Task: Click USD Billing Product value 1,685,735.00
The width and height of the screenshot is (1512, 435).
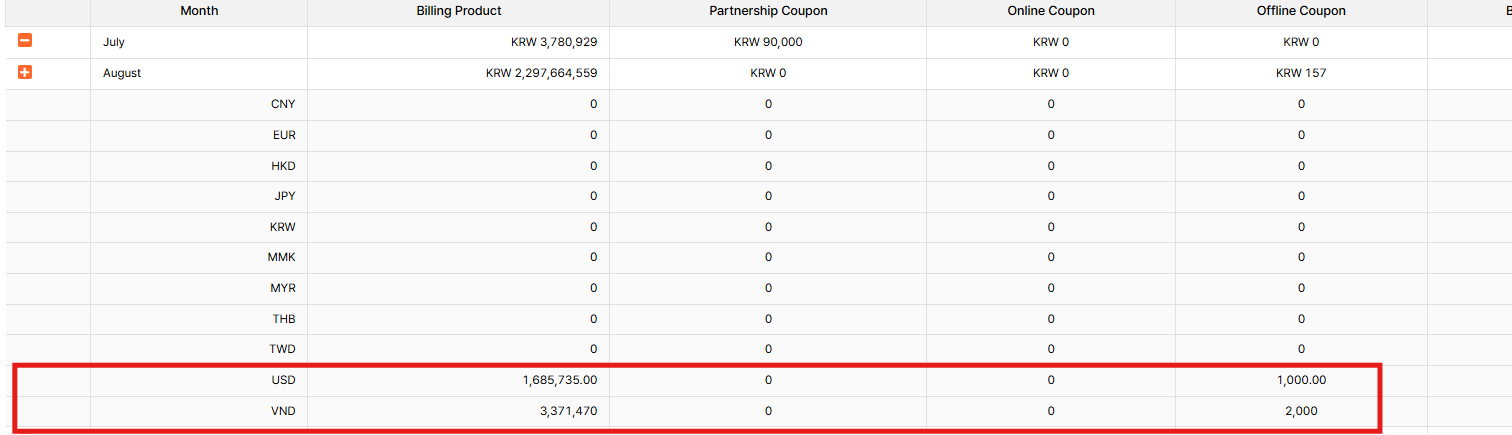Action: pyautogui.click(x=559, y=380)
